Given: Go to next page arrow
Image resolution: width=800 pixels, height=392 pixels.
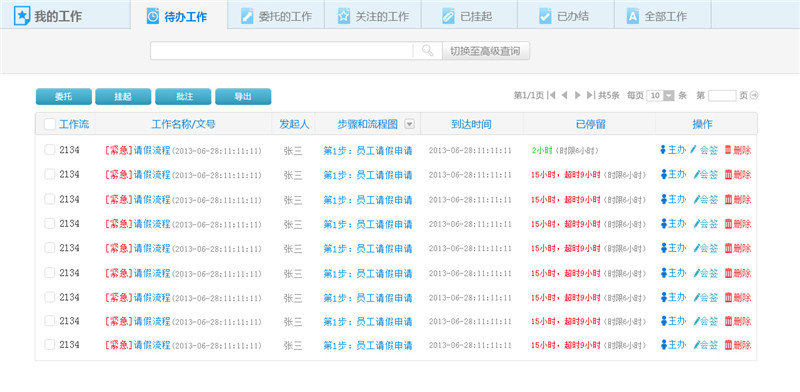Looking at the screenshot, I should (578, 95).
